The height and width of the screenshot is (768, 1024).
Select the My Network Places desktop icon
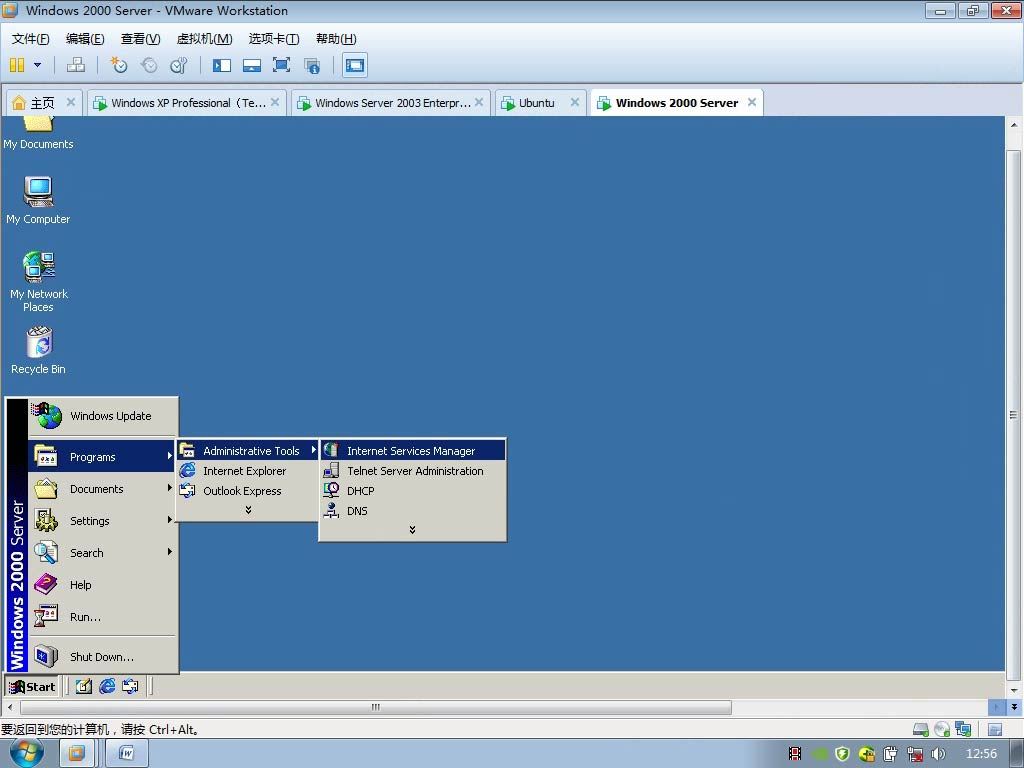coord(39,281)
